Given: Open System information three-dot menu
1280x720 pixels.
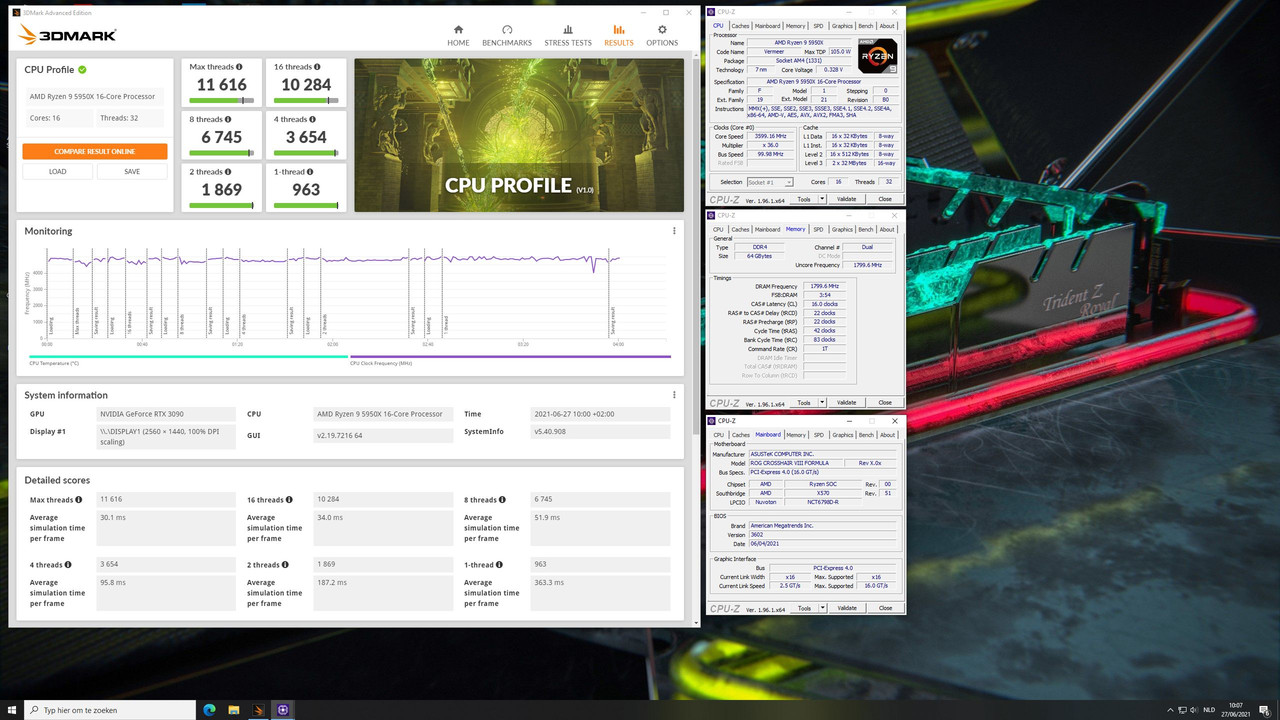Looking at the screenshot, I should coord(674,395).
